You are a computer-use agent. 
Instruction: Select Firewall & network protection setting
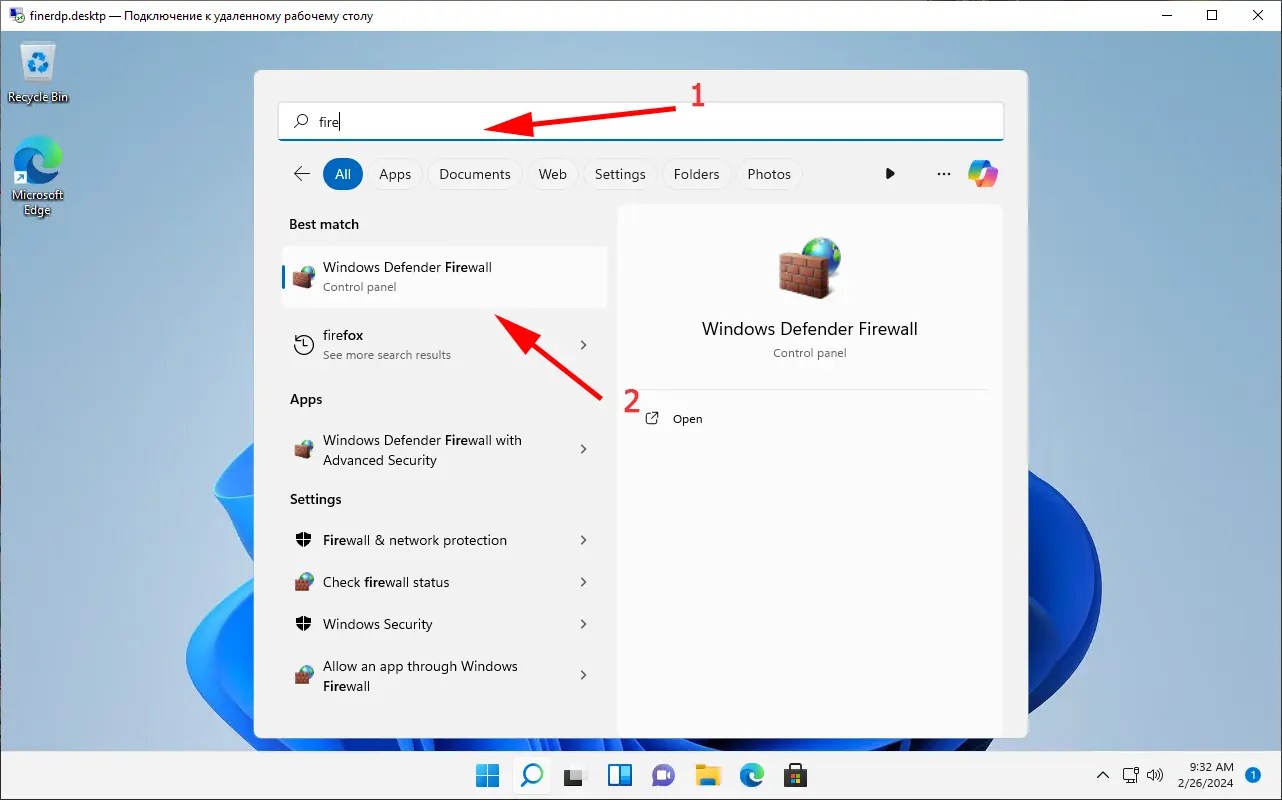pos(414,540)
